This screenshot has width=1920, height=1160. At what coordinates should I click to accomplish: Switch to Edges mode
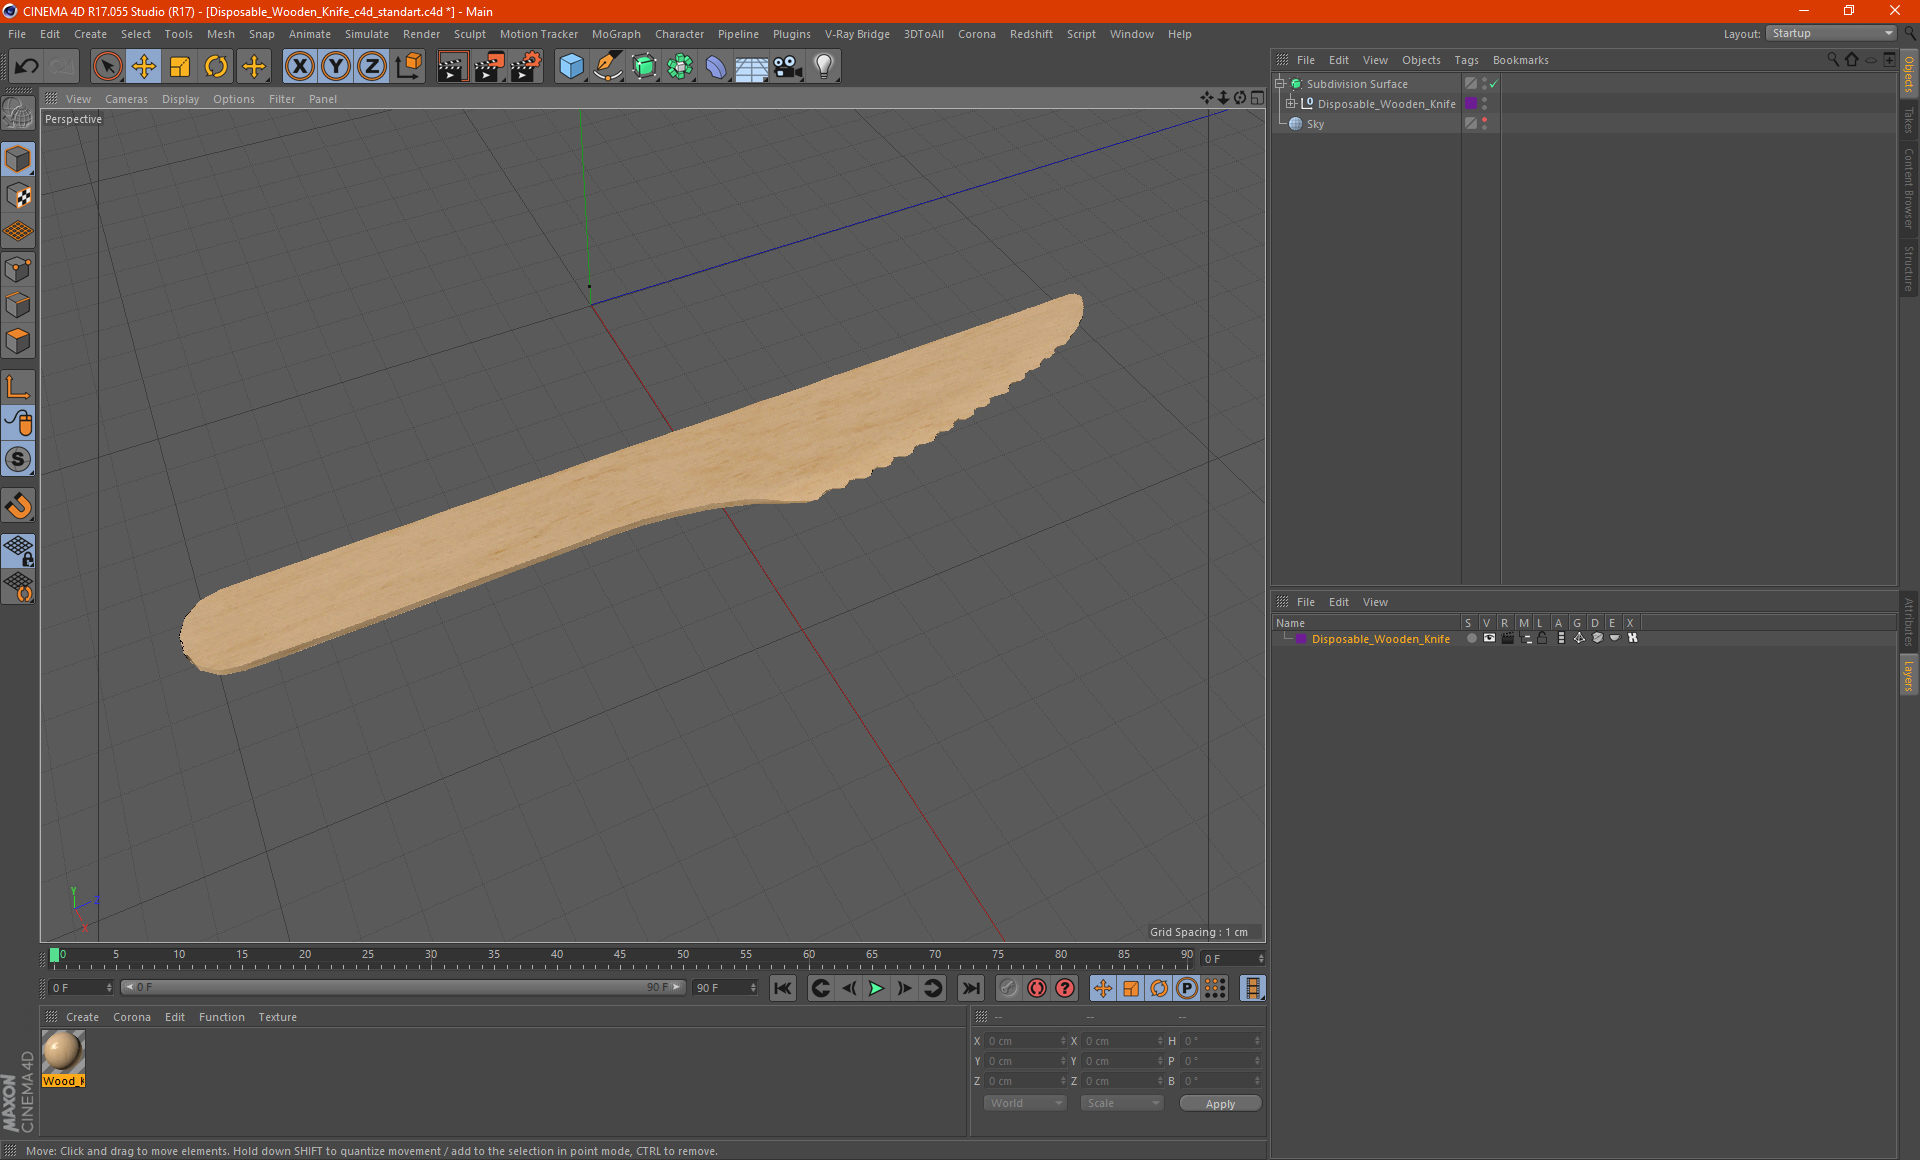(x=18, y=305)
